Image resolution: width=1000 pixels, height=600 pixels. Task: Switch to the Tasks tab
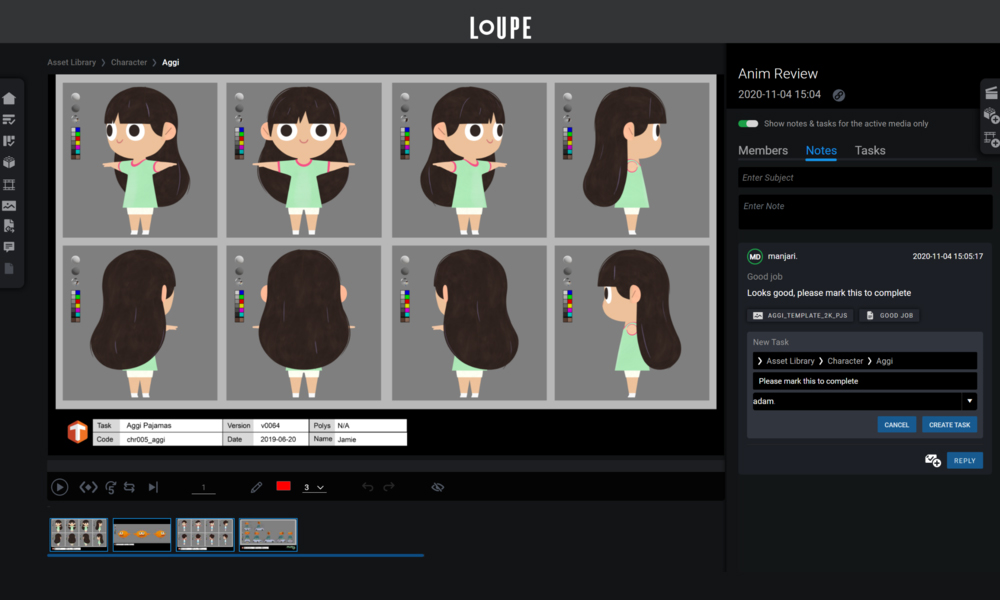870,151
